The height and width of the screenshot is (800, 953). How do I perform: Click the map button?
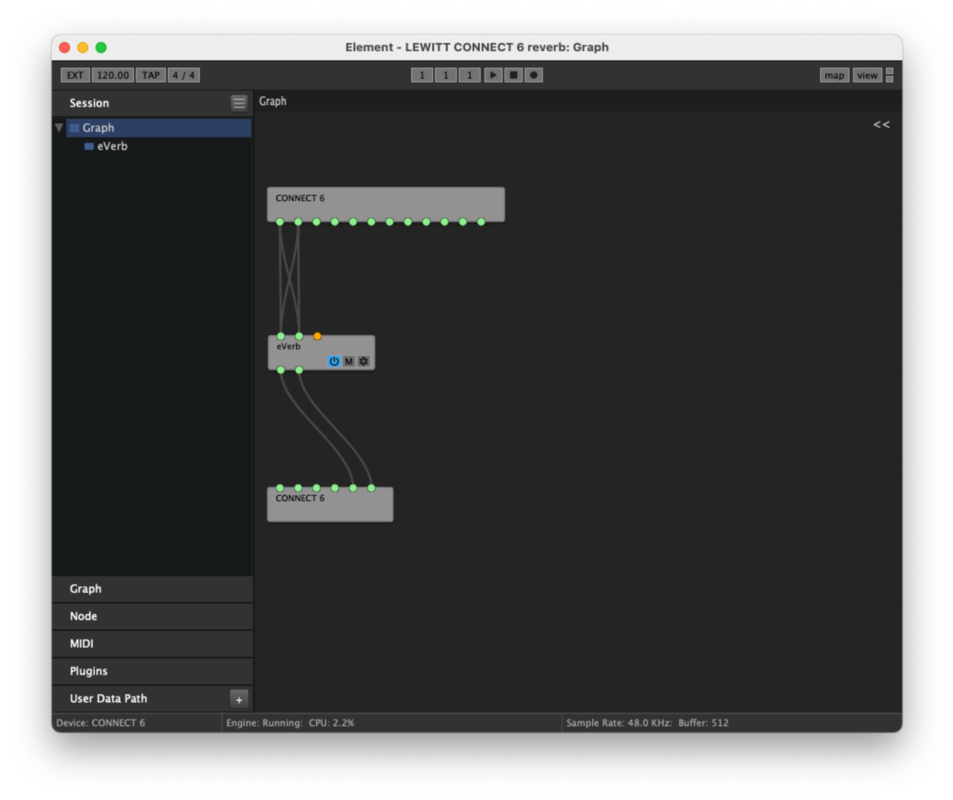(834, 75)
